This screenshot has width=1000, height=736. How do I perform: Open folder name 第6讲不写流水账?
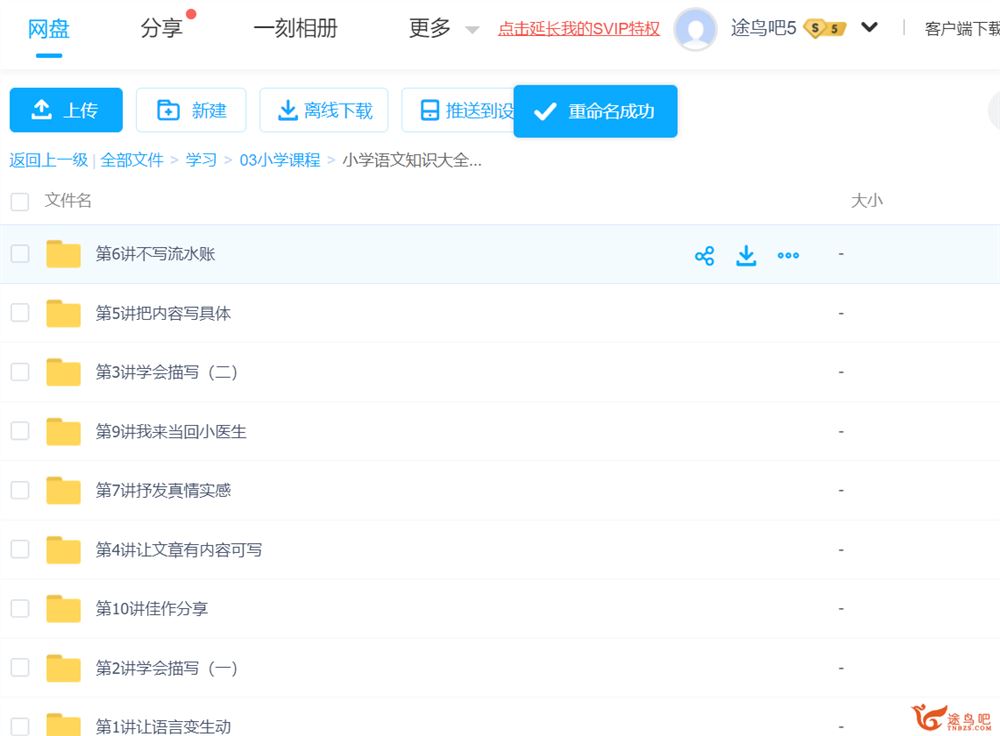[x=156, y=254]
